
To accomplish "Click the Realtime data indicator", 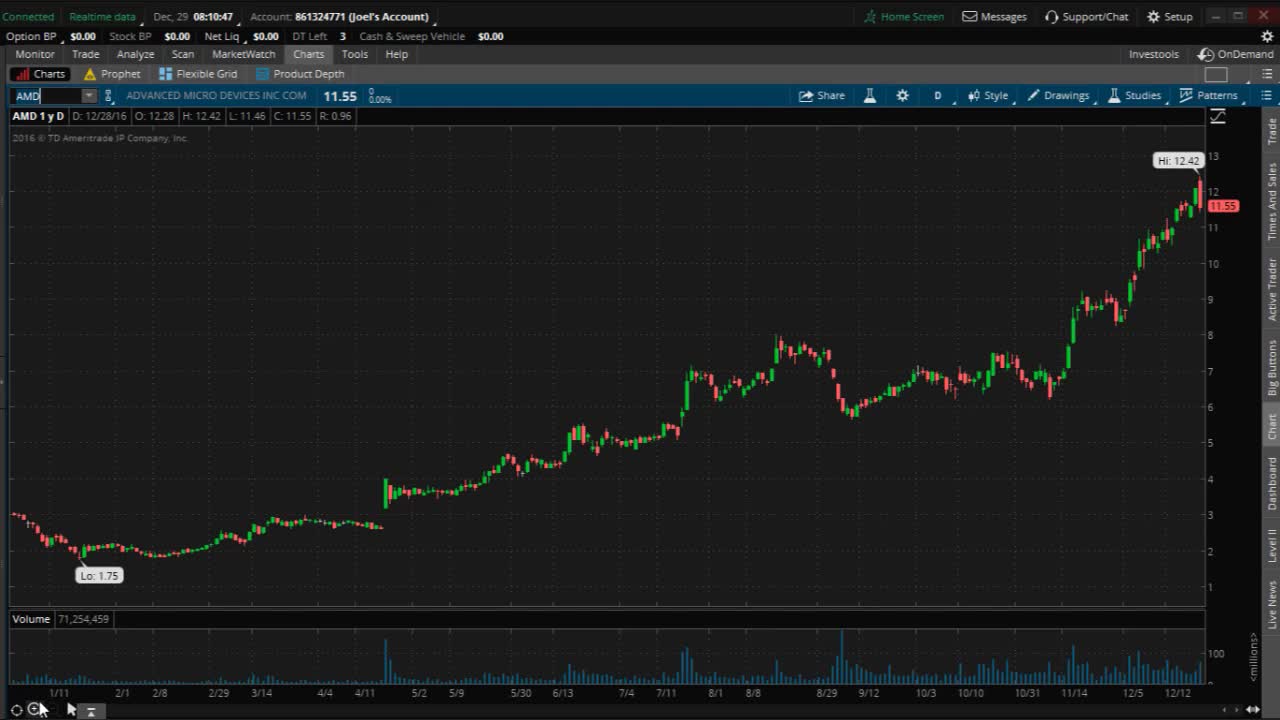I will [x=102, y=16].
